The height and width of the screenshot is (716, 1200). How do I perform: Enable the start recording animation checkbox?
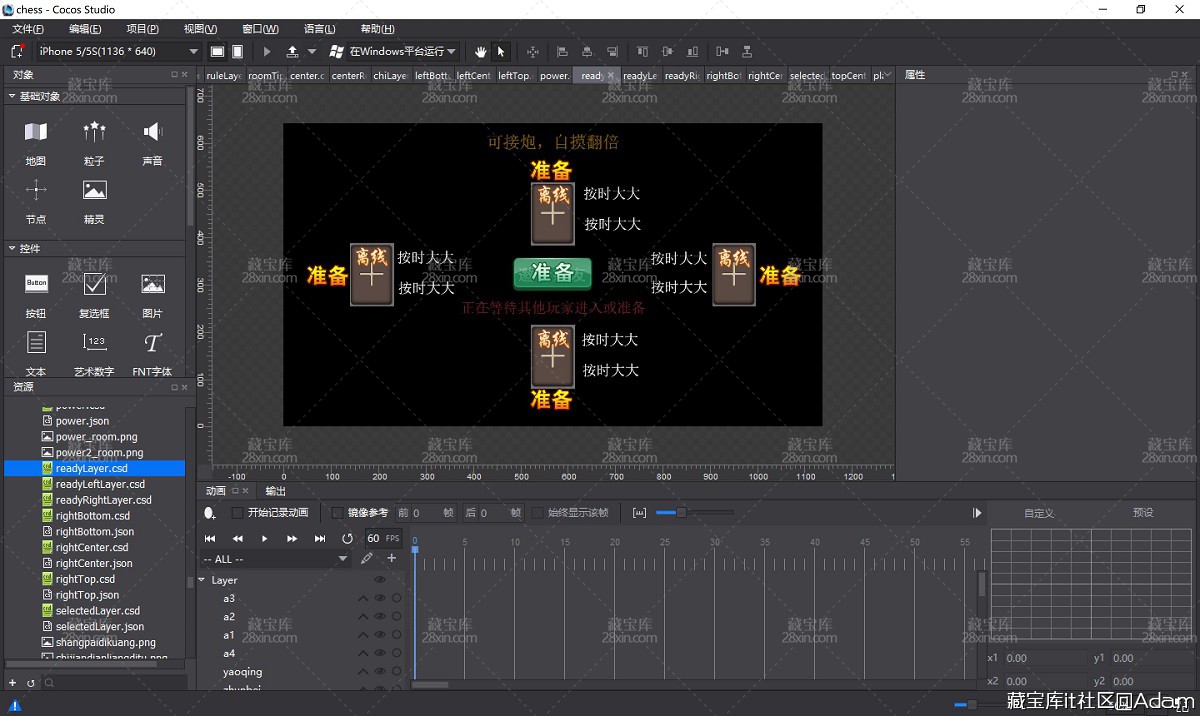[237, 513]
